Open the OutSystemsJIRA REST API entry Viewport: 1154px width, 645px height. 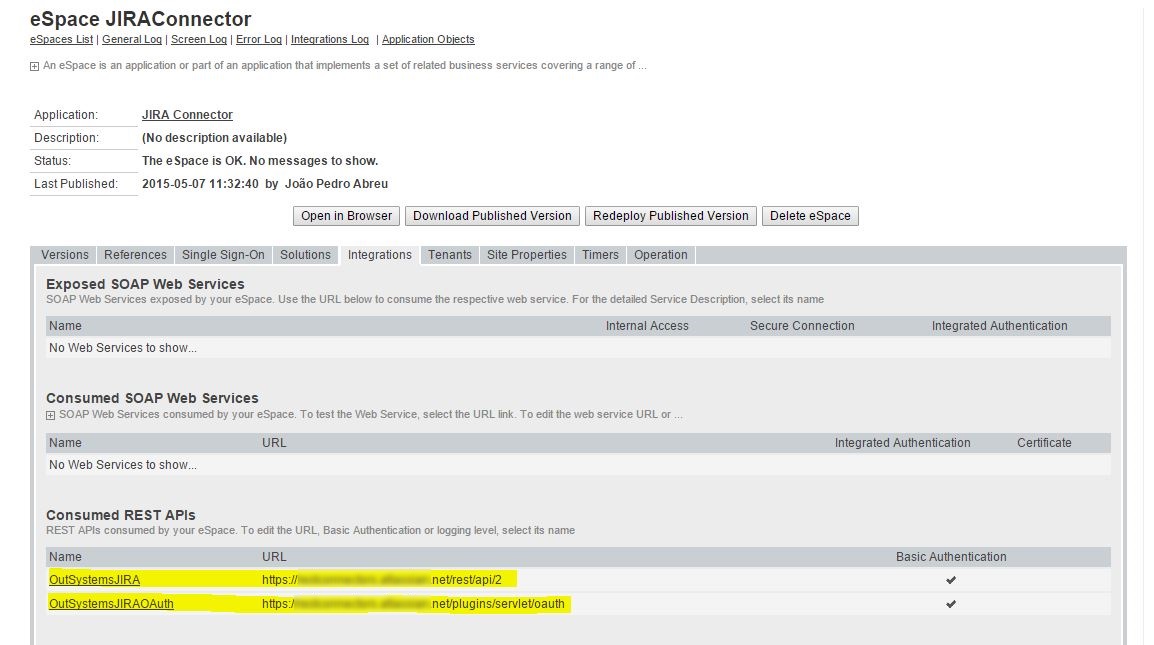tap(94, 580)
